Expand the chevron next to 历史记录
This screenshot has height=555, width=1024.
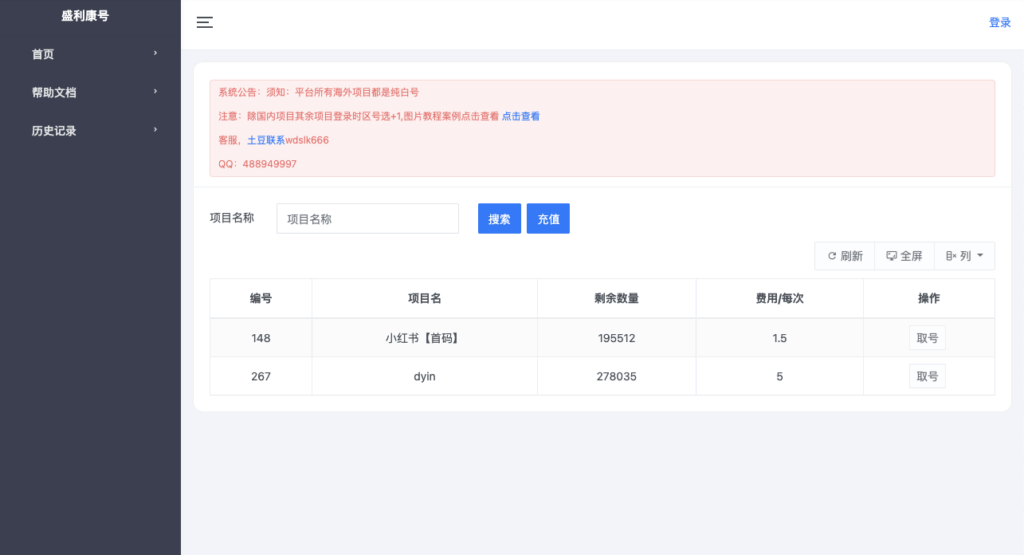point(155,130)
